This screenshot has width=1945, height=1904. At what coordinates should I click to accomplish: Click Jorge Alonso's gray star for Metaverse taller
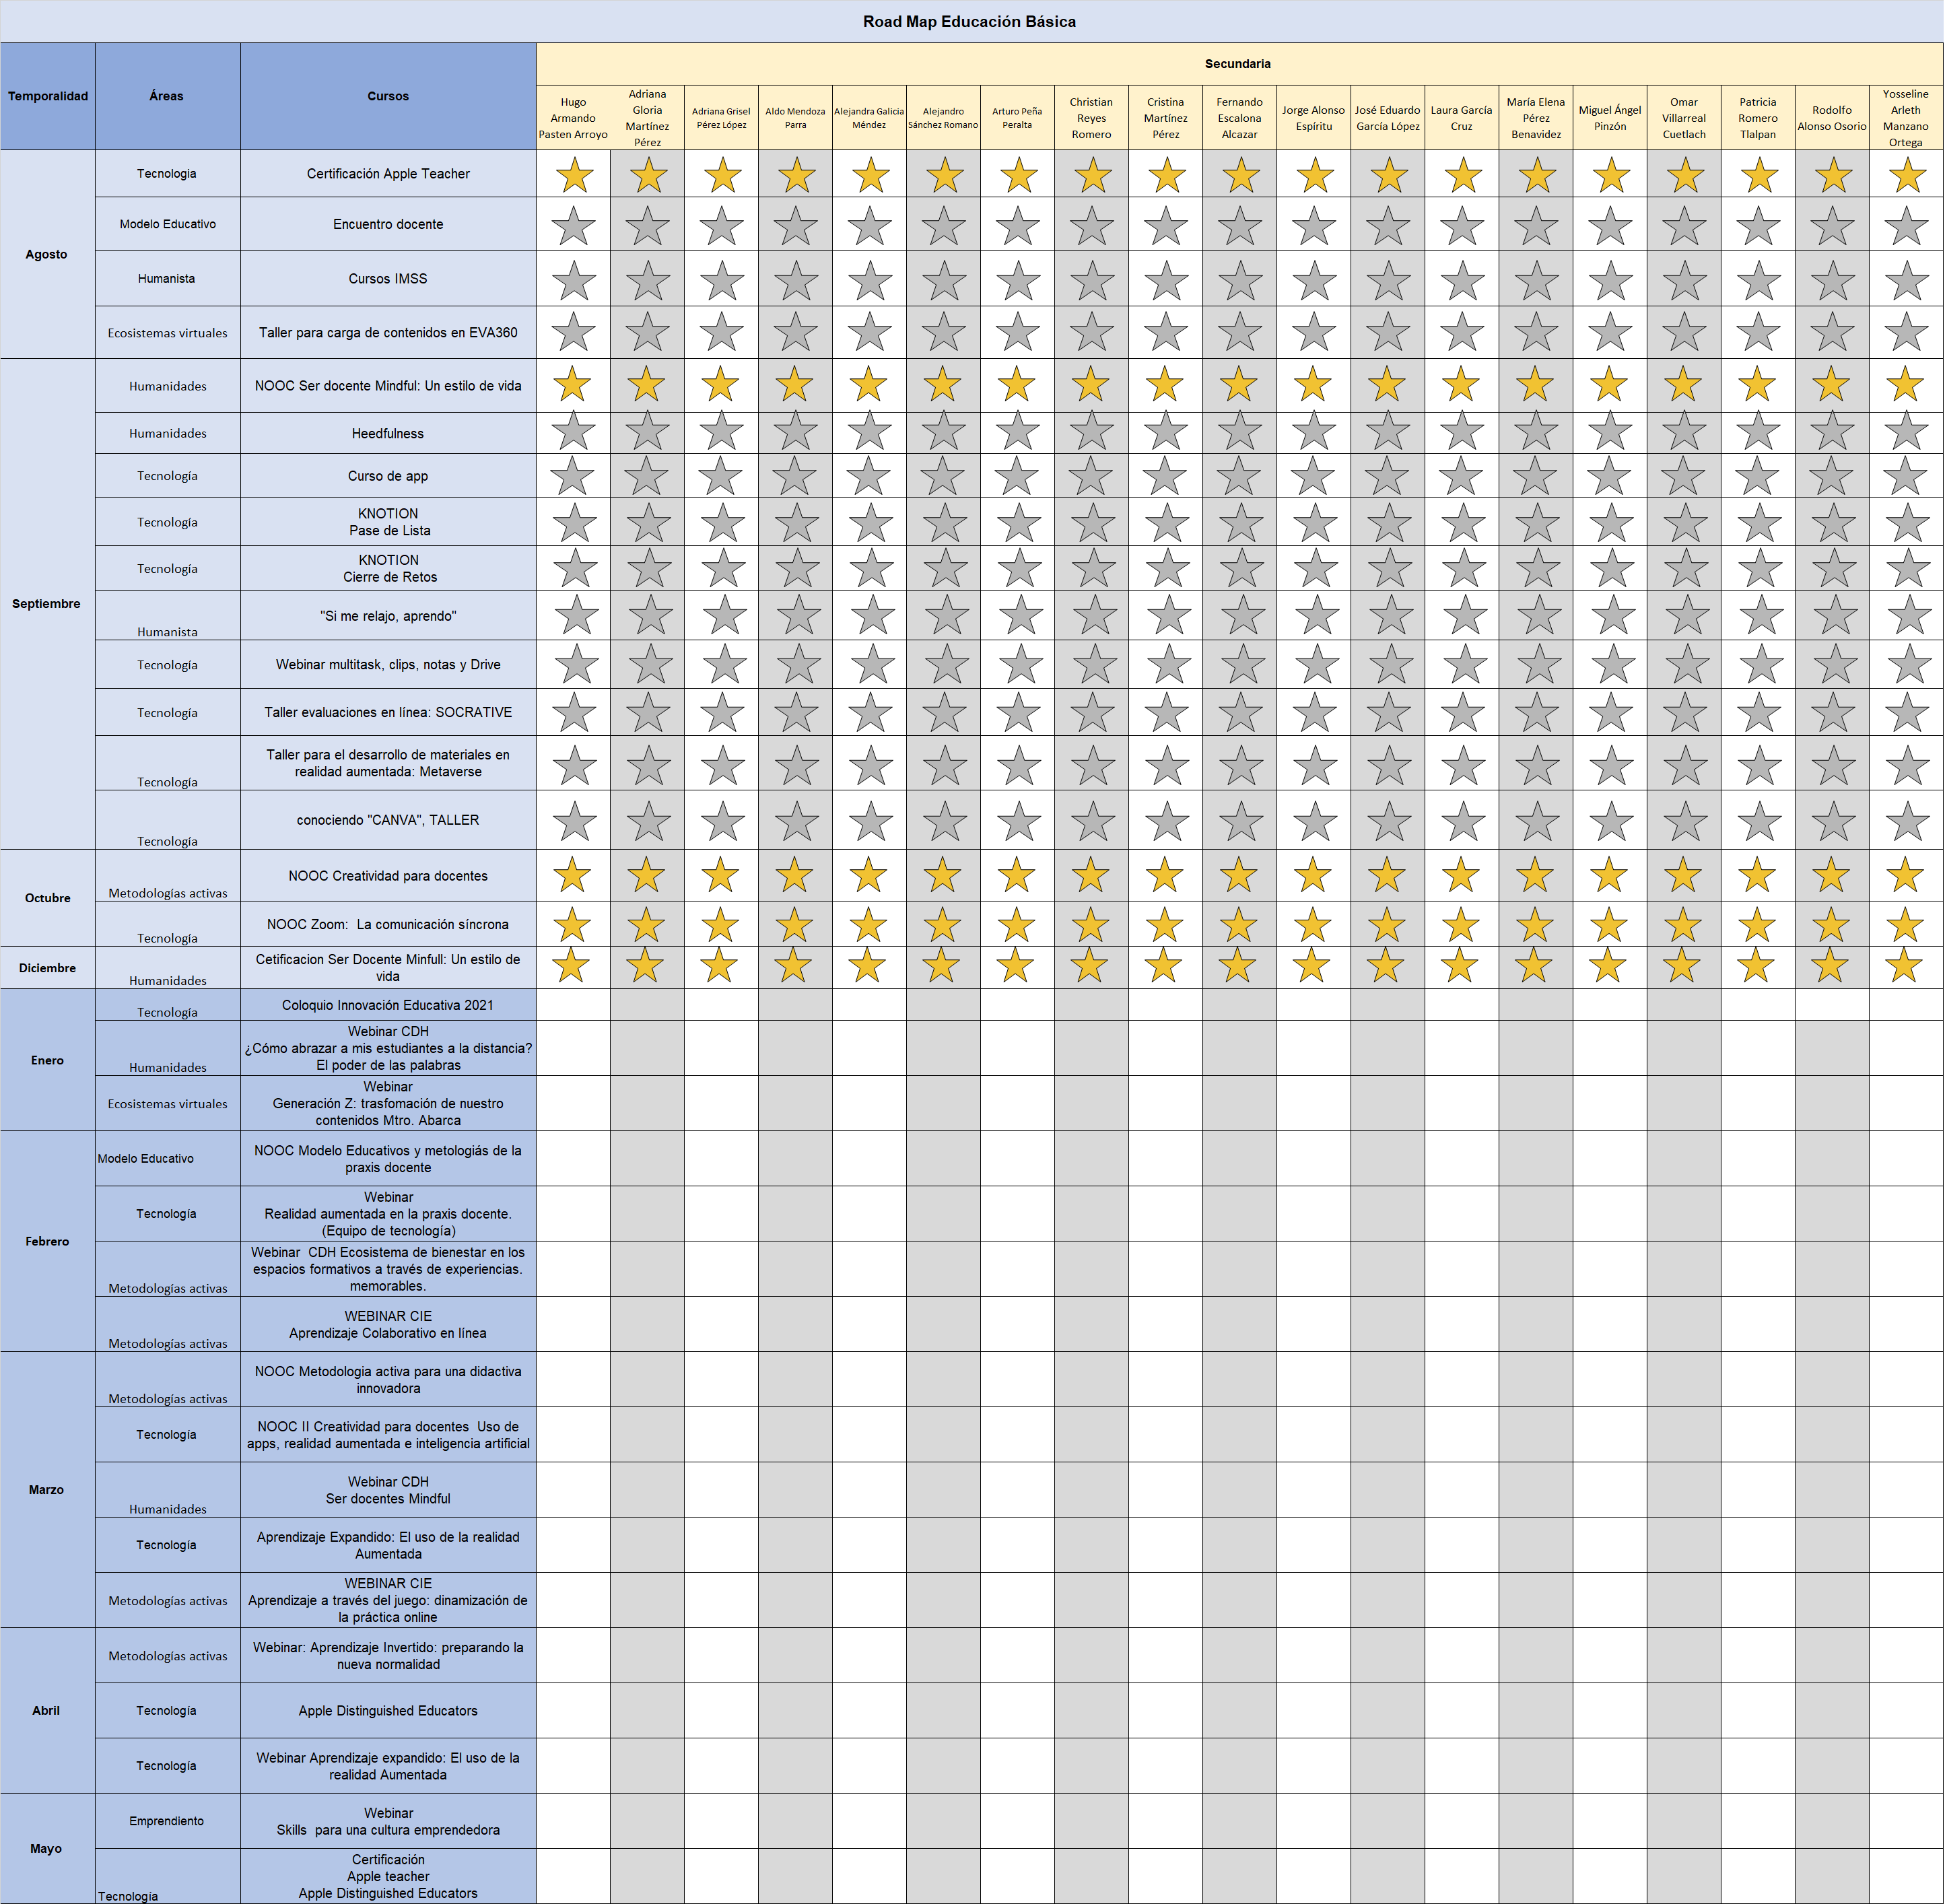click(x=1315, y=765)
